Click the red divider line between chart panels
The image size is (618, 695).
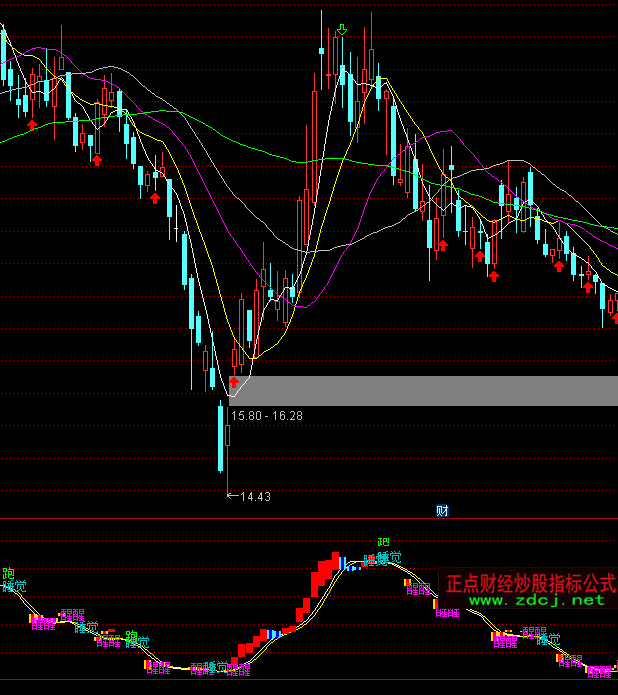300,519
